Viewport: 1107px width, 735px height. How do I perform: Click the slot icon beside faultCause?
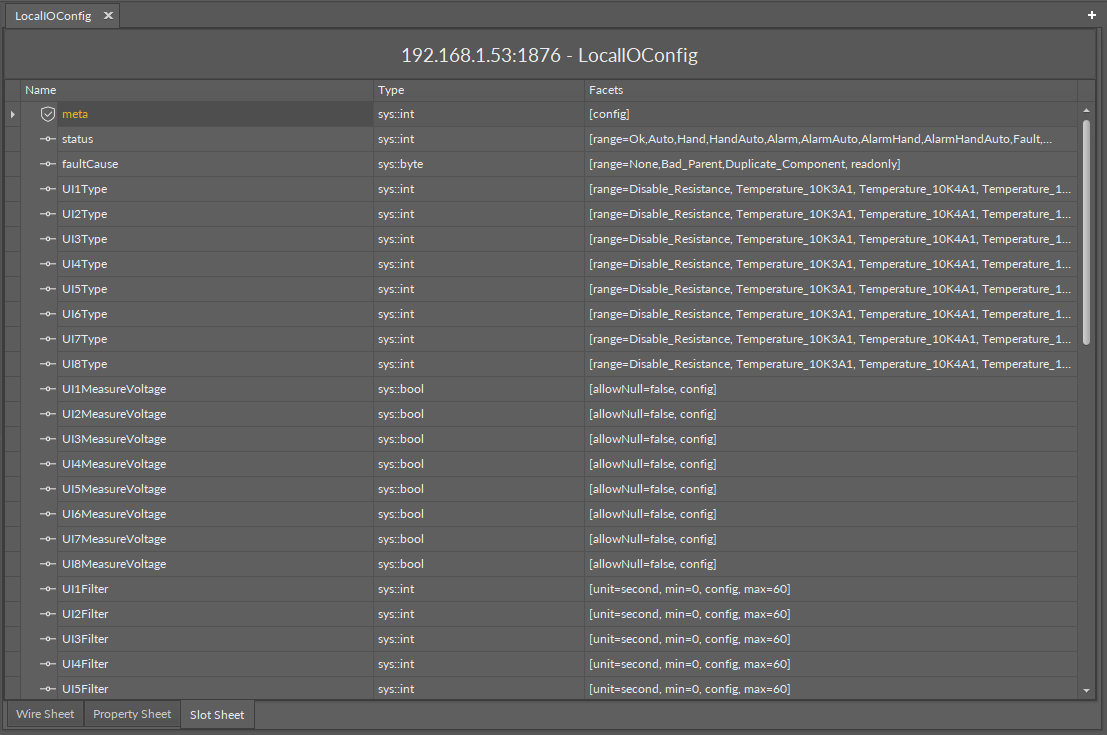click(48, 164)
